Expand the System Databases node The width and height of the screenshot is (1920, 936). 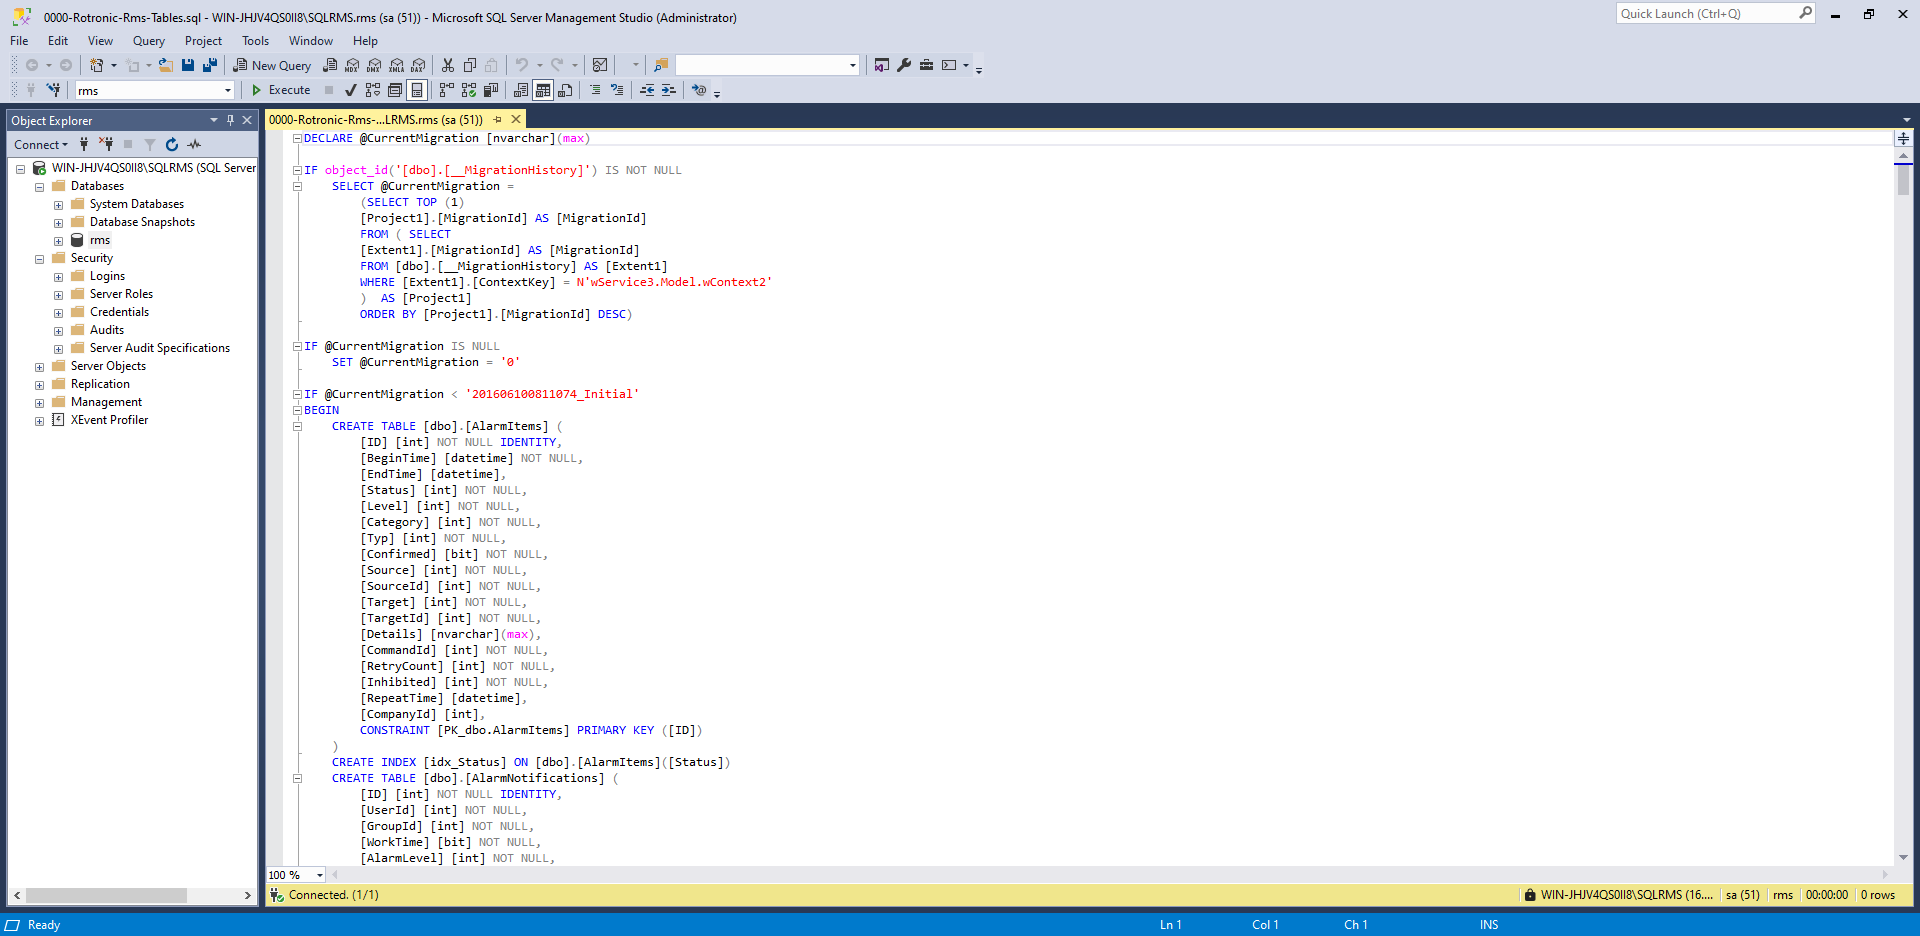pos(58,205)
